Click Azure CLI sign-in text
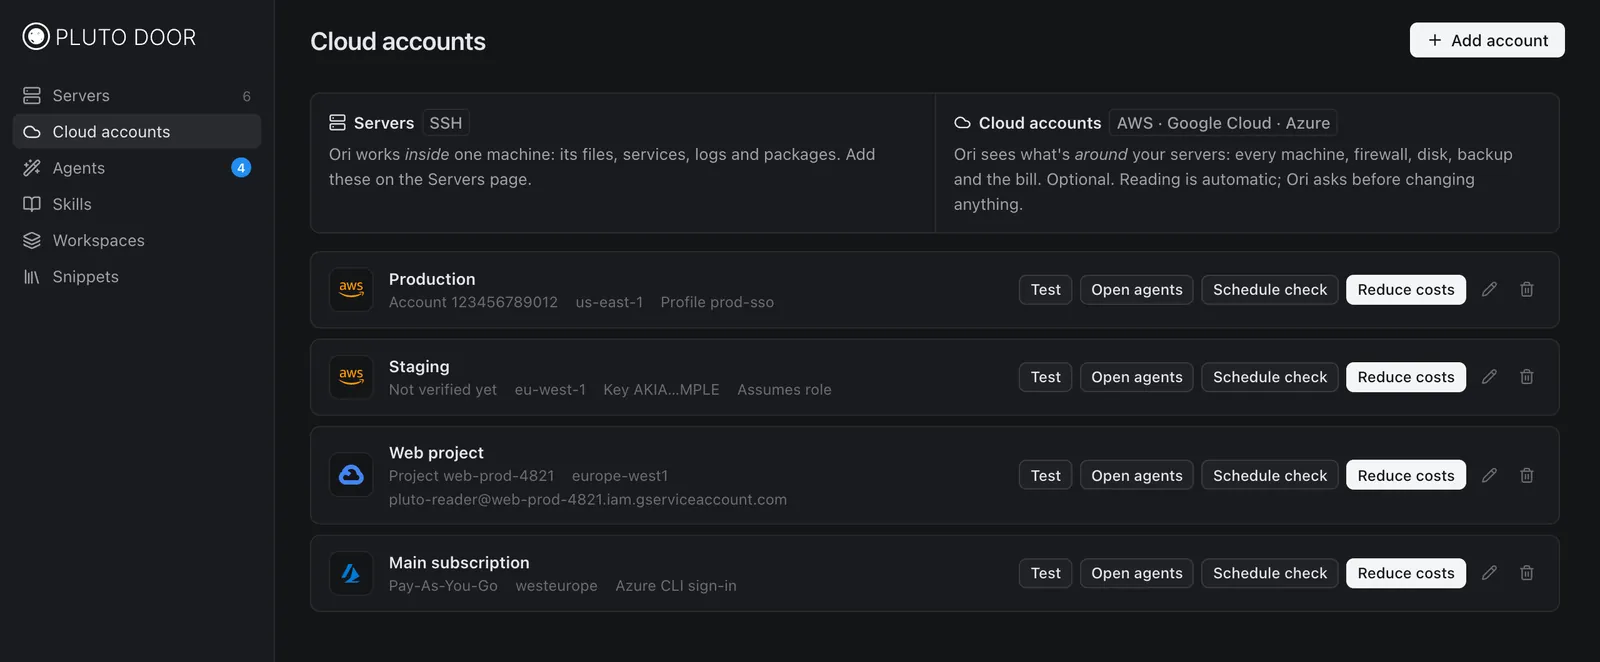Screen dimensions: 1600x662 [676, 586]
